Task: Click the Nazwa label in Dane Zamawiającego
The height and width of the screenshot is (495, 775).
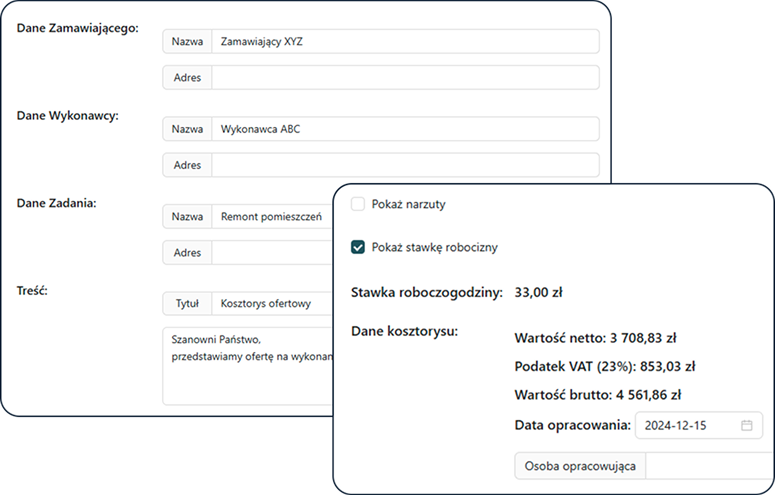Action: pyautogui.click(x=187, y=41)
